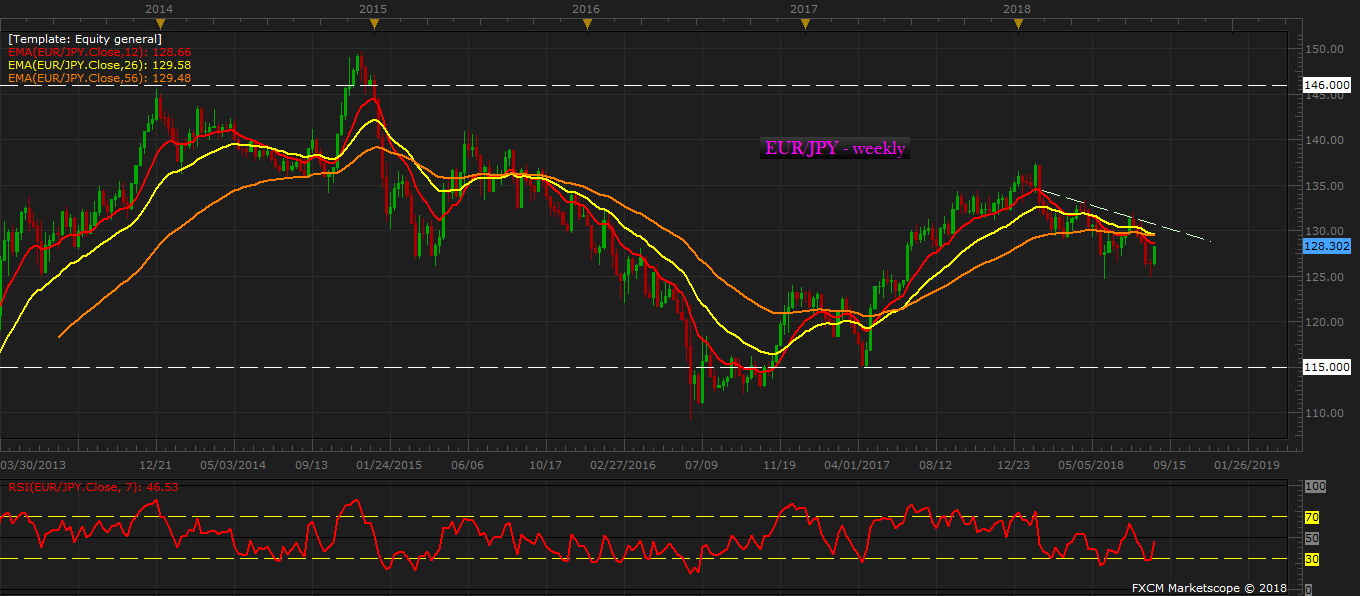Select the yellow RSI 70 level tag
The height and width of the screenshot is (596, 1360).
click(1312, 517)
